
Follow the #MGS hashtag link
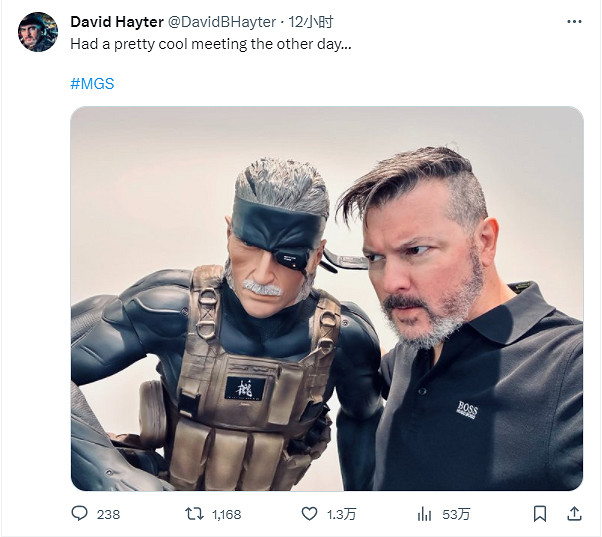pos(92,84)
